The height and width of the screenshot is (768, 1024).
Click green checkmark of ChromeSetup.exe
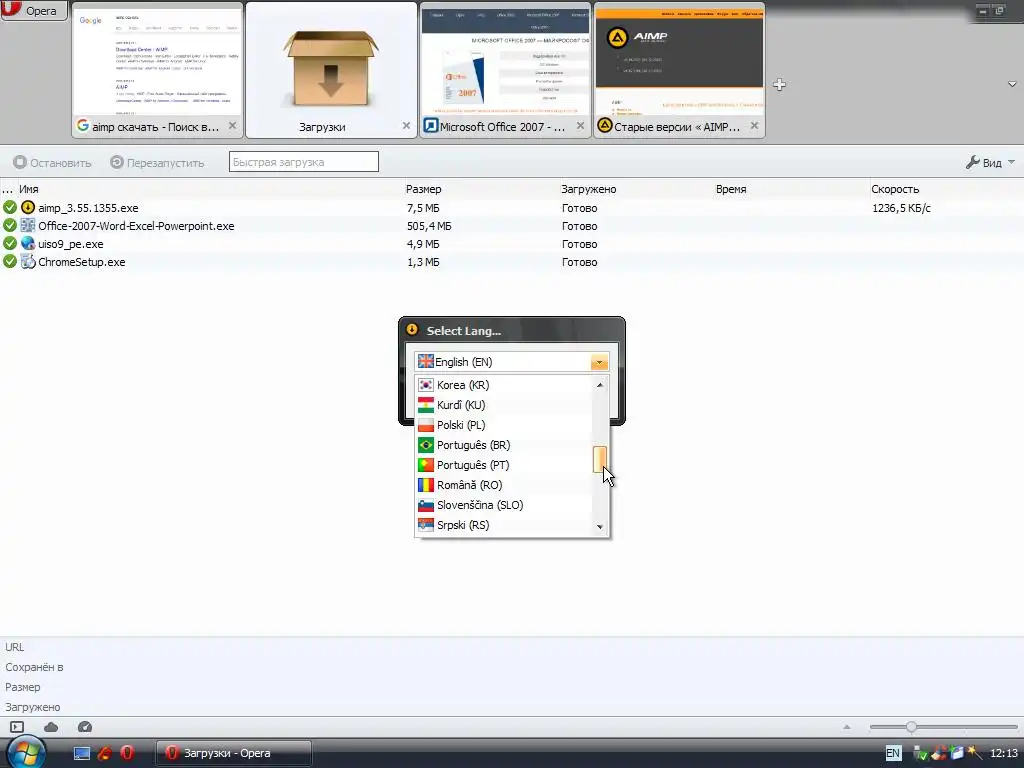10,262
